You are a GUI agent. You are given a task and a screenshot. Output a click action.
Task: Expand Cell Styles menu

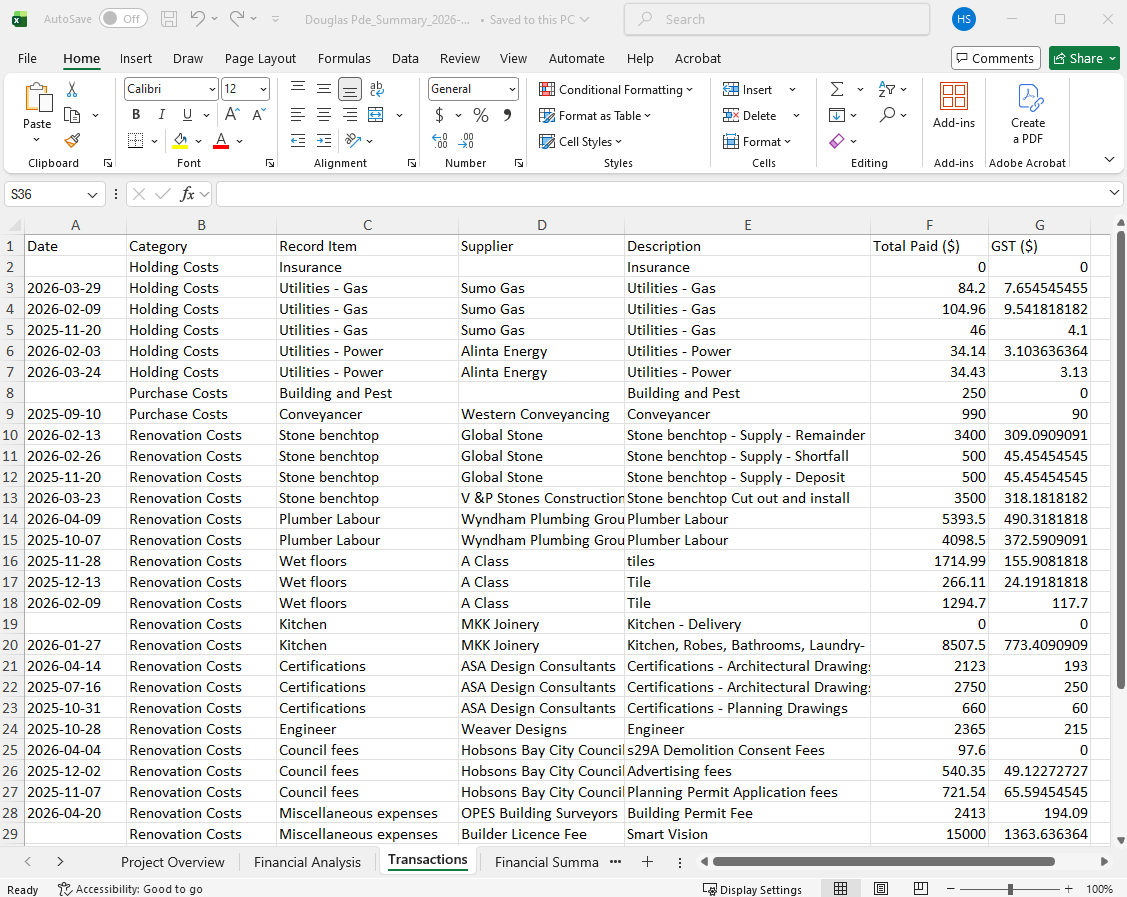[580, 142]
